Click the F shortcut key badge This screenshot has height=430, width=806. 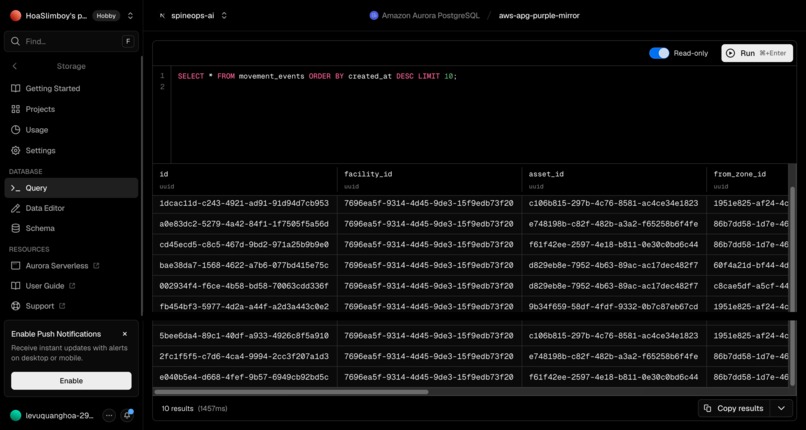pyautogui.click(x=128, y=41)
